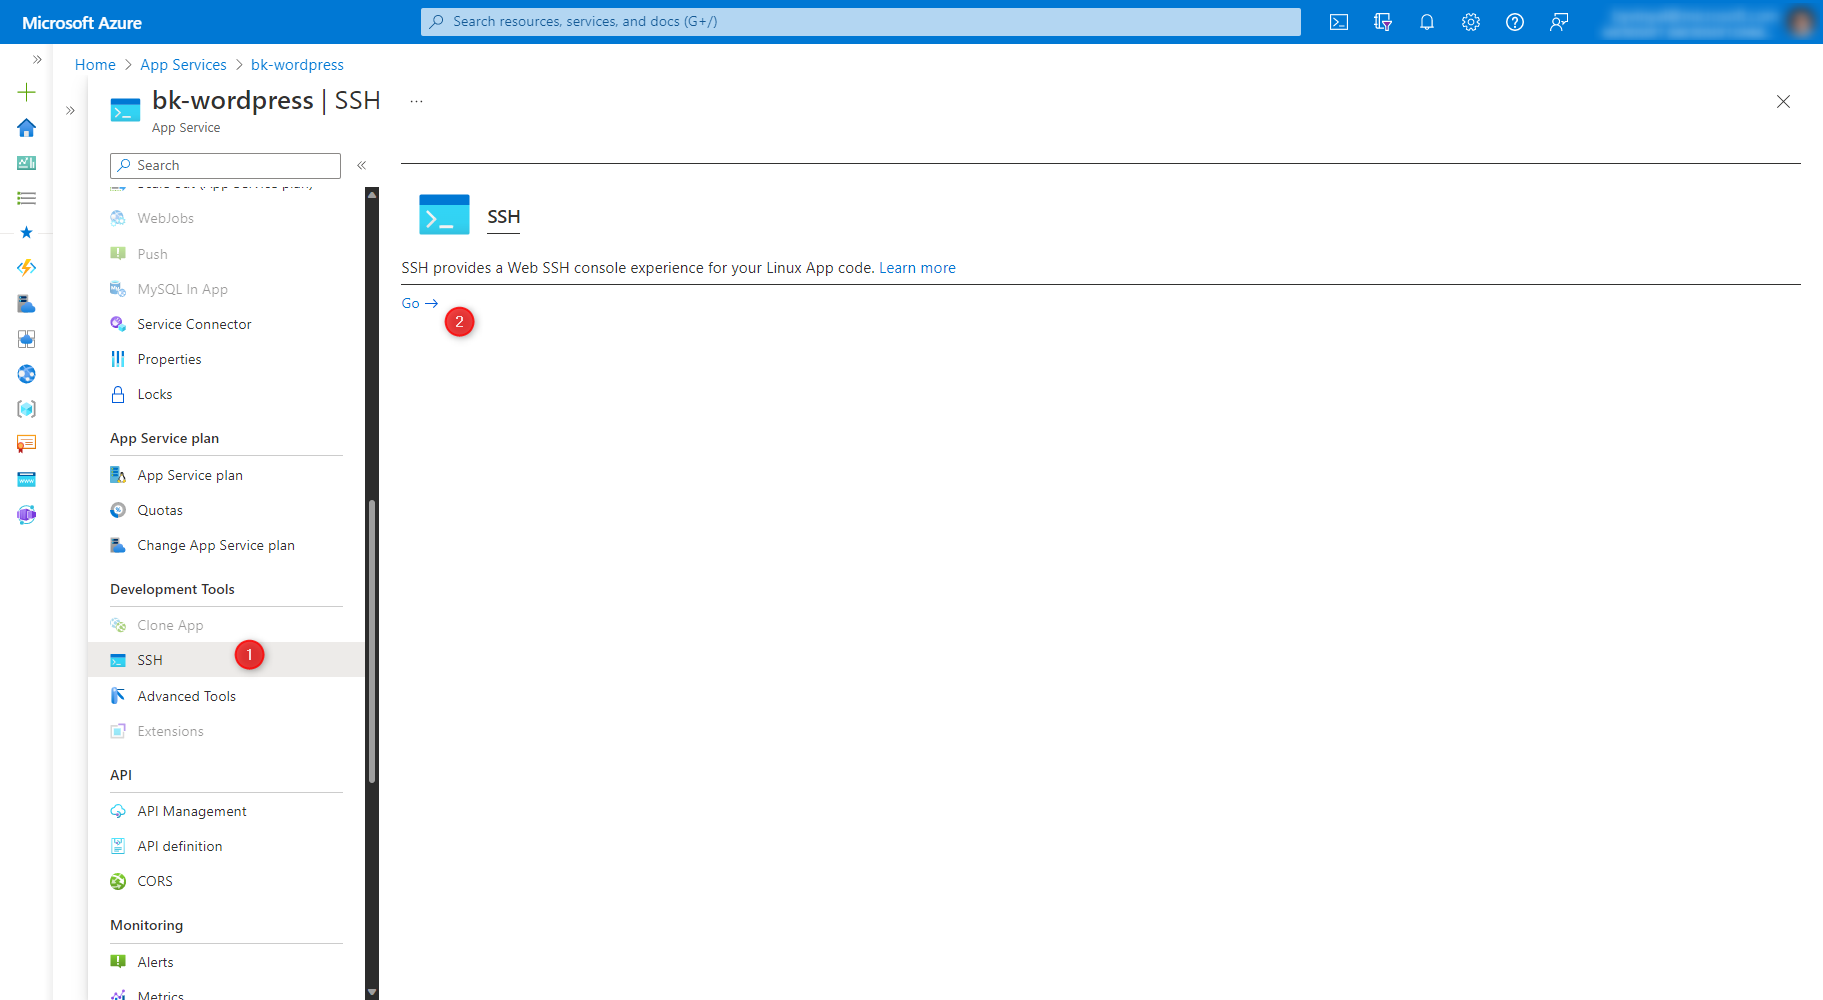
Task: Open the portal settings gear
Action: pos(1471,21)
